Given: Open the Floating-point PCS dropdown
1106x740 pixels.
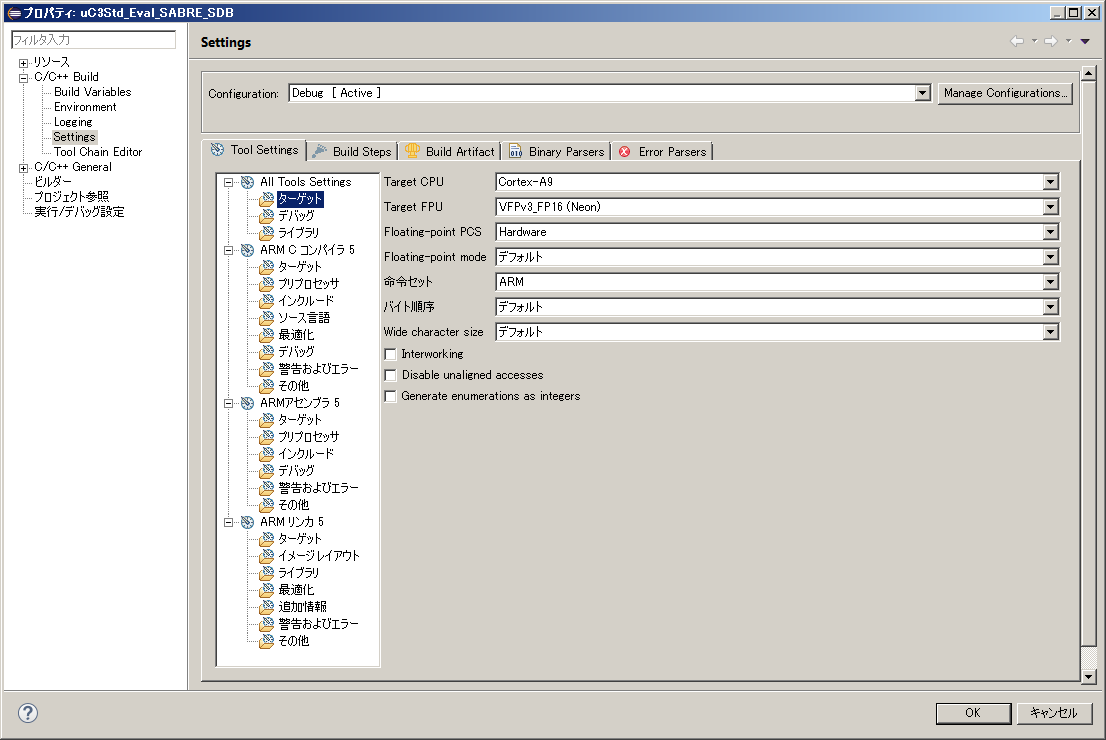Looking at the screenshot, I should [1050, 232].
